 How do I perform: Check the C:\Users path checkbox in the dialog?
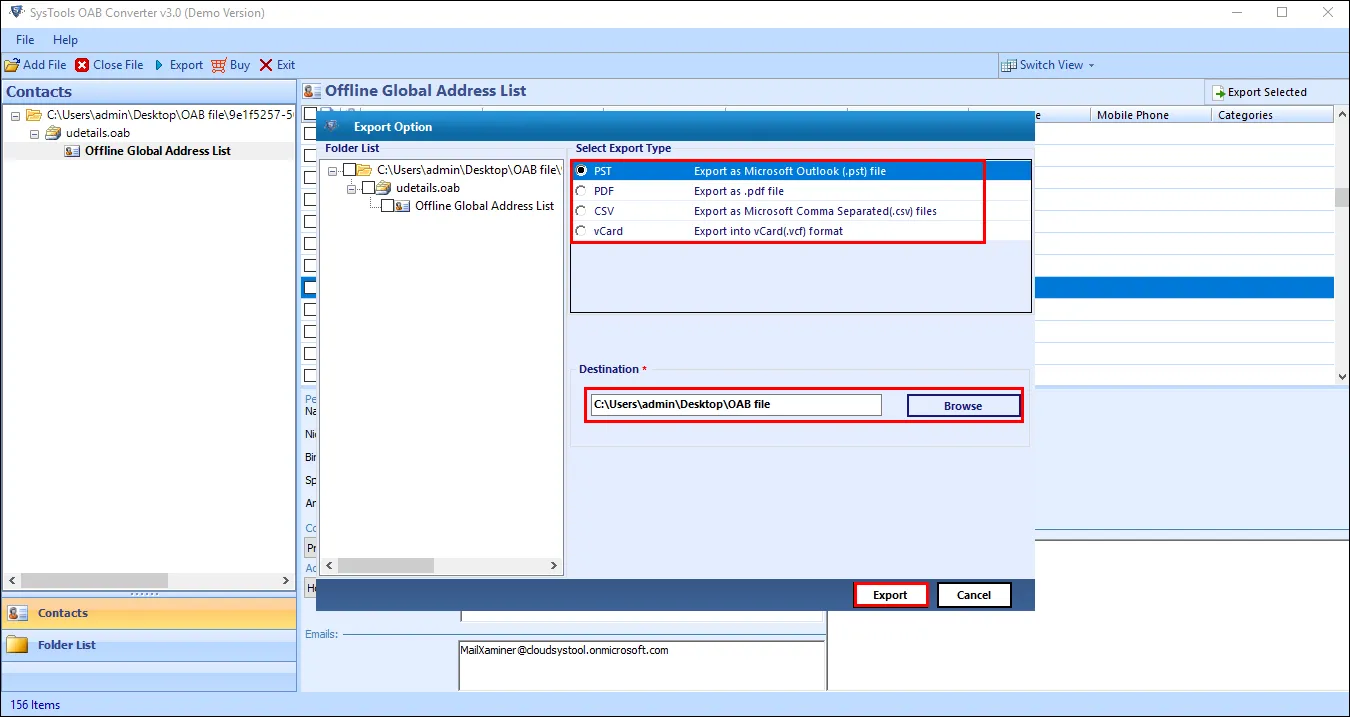(x=349, y=170)
